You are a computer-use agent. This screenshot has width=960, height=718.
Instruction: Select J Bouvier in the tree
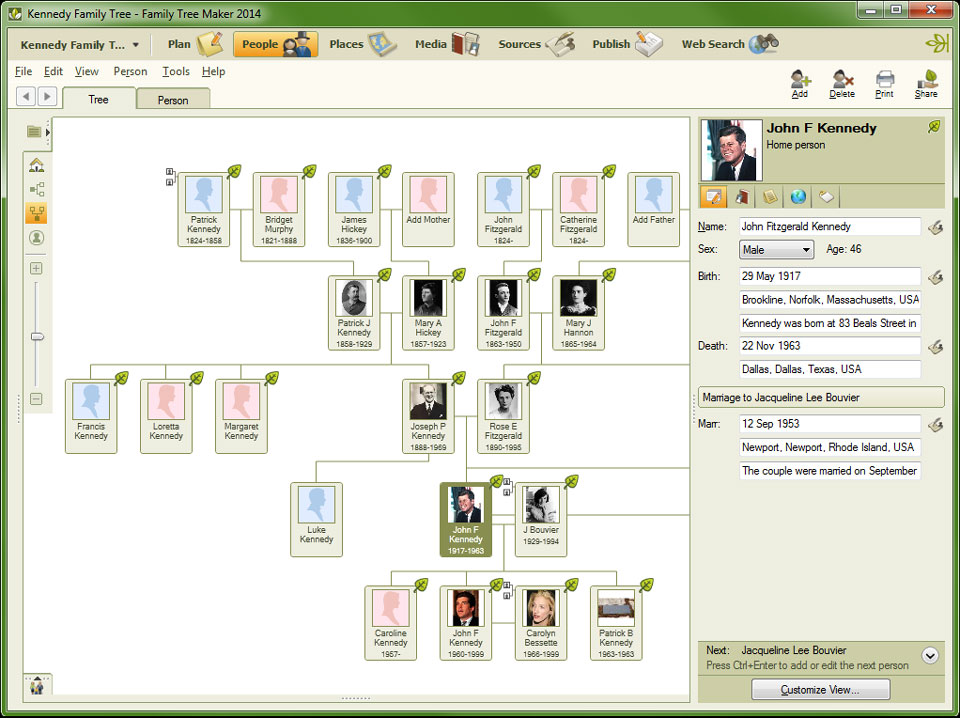click(541, 520)
